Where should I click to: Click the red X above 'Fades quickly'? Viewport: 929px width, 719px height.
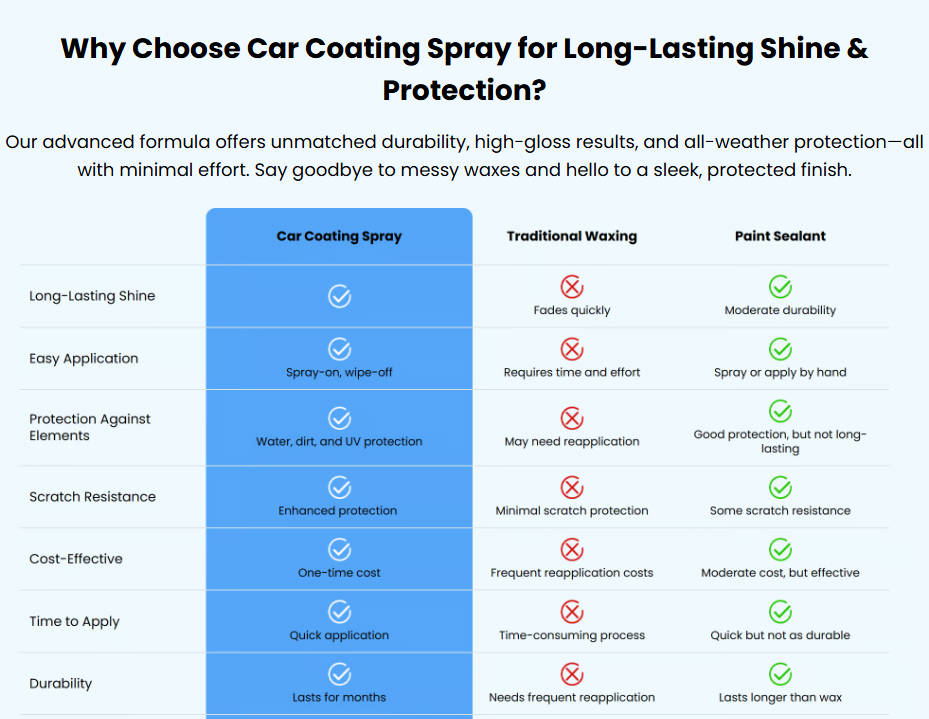tap(572, 287)
